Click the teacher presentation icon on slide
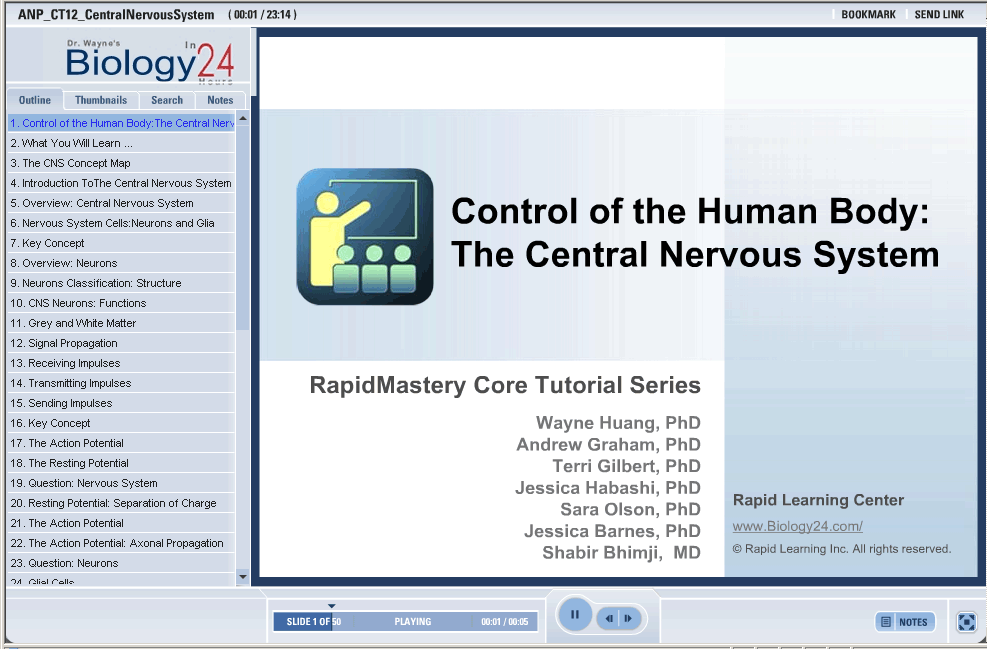The width and height of the screenshot is (987, 649). coord(365,237)
